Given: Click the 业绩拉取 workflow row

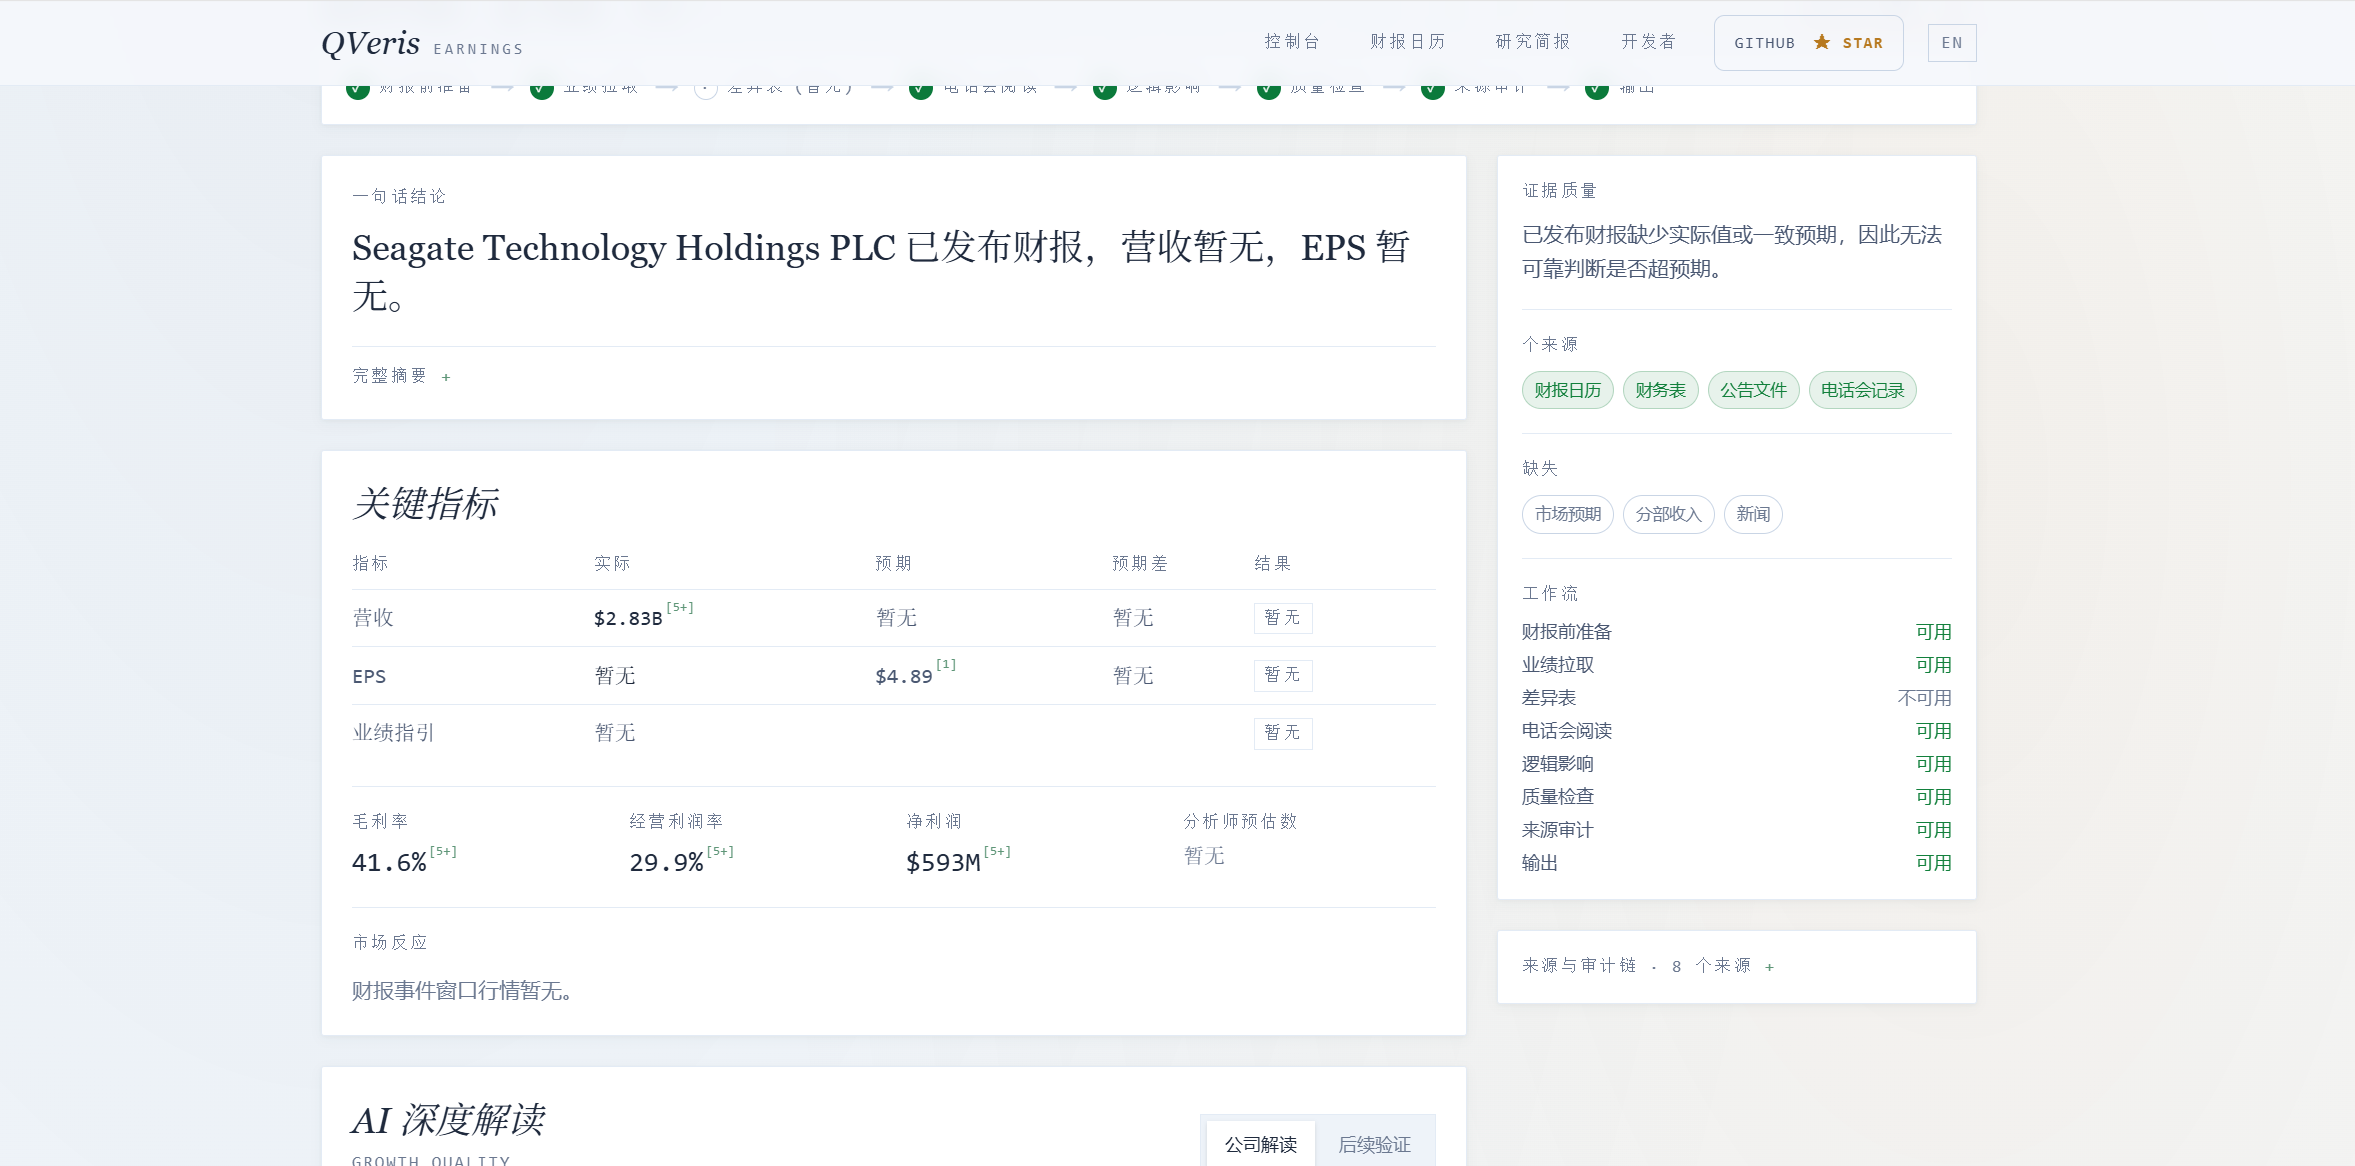Looking at the screenshot, I should (1737, 665).
